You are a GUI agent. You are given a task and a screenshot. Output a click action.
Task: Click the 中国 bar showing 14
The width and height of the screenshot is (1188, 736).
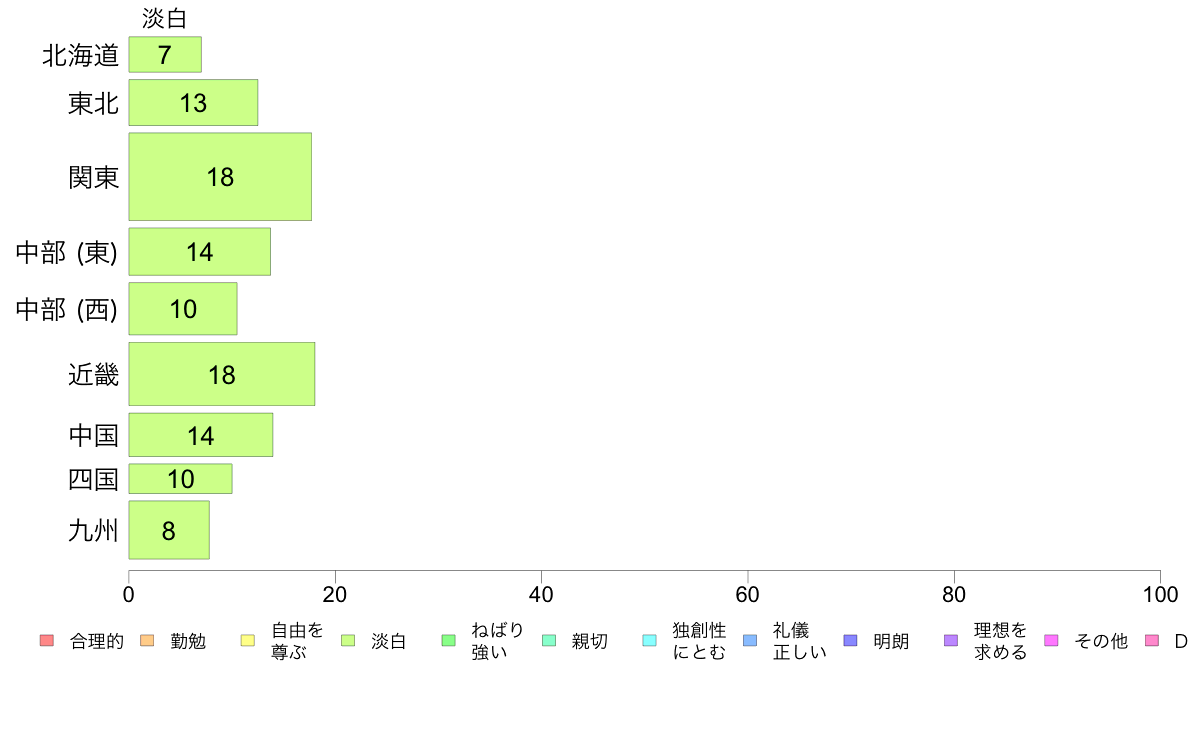[201, 435]
